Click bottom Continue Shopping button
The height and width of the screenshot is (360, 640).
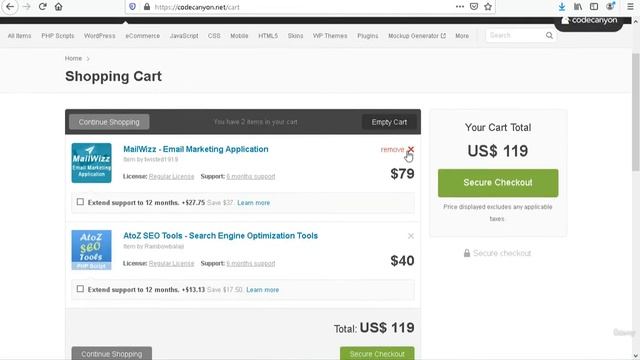click(111, 353)
